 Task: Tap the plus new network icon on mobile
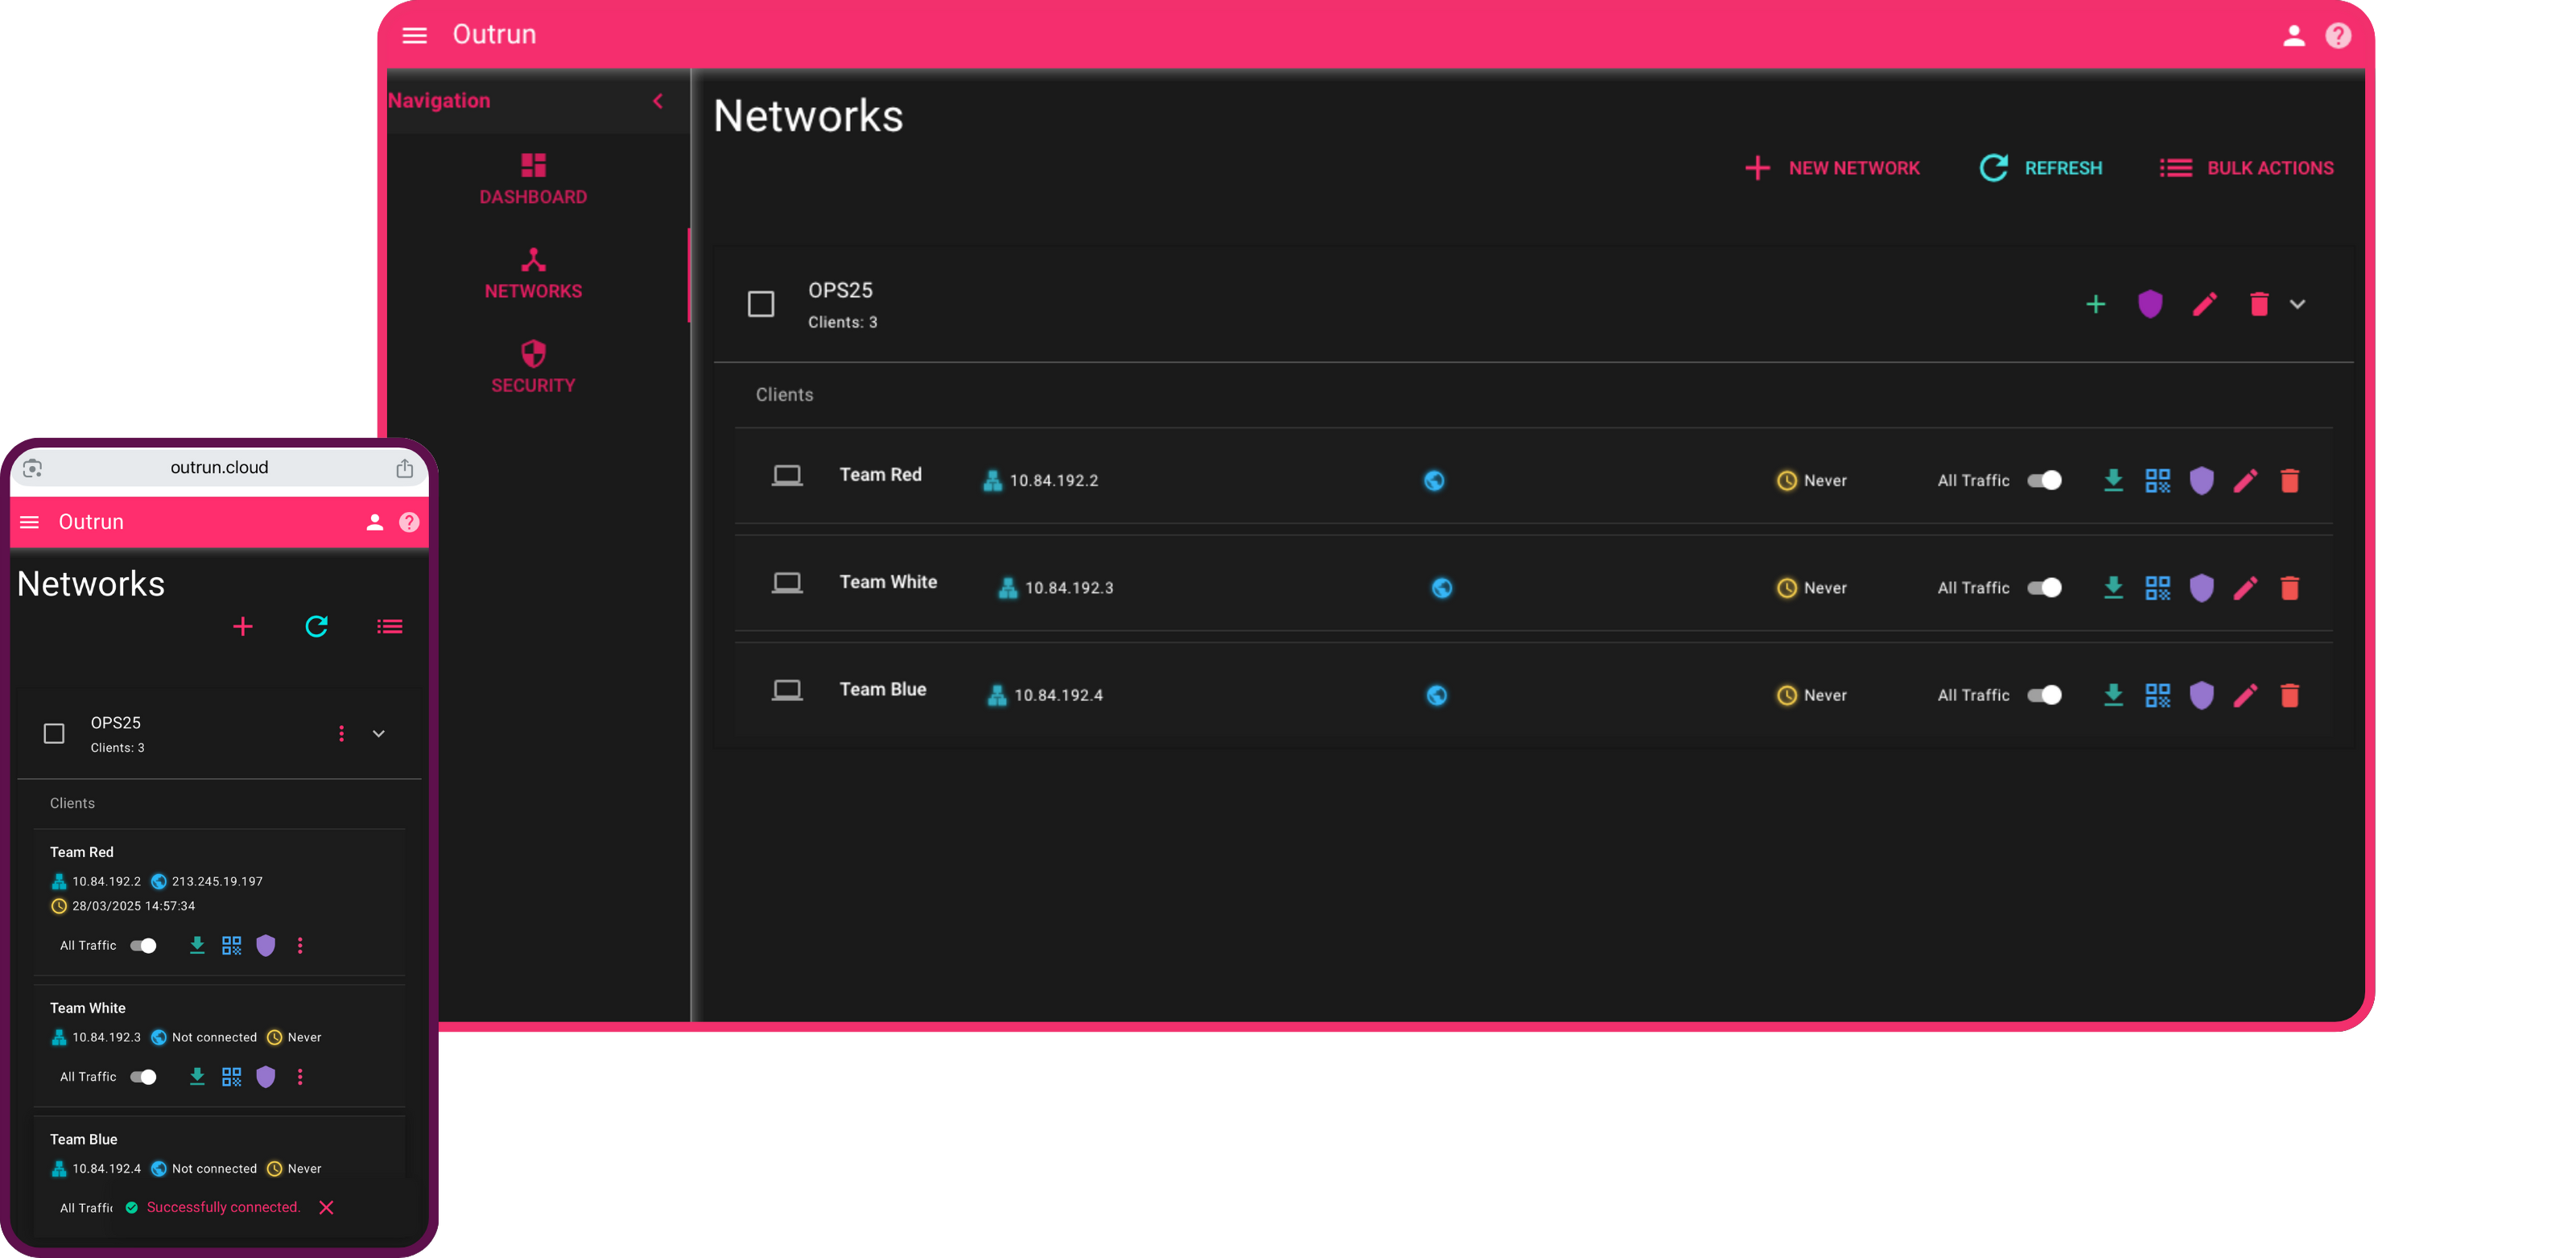click(242, 626)
